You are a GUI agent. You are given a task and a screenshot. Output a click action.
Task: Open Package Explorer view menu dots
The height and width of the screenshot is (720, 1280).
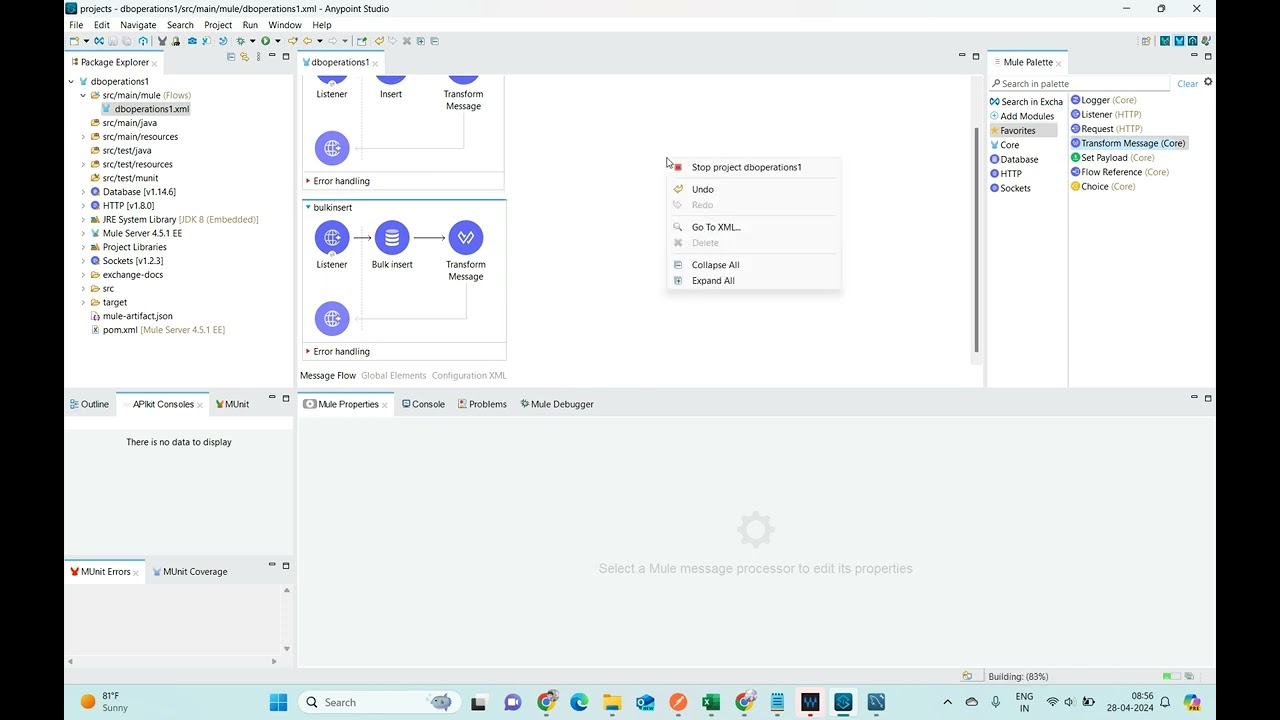click(x=258, y=56)
